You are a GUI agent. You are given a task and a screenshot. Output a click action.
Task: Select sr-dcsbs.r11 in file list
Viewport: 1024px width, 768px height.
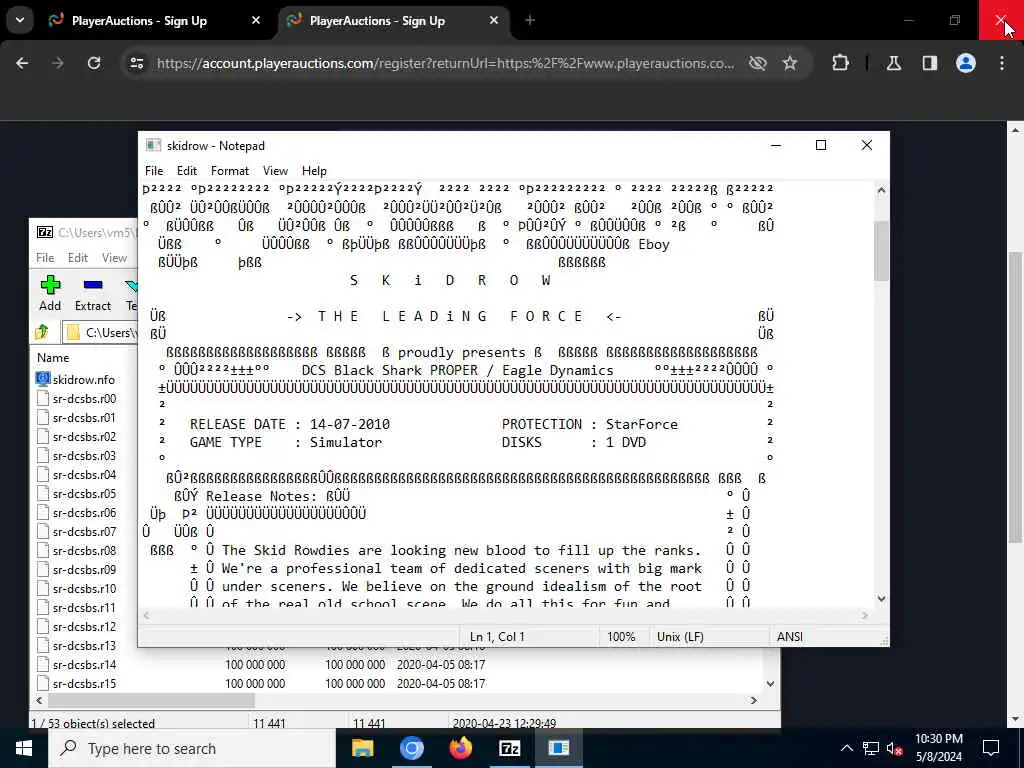[84, 607]
